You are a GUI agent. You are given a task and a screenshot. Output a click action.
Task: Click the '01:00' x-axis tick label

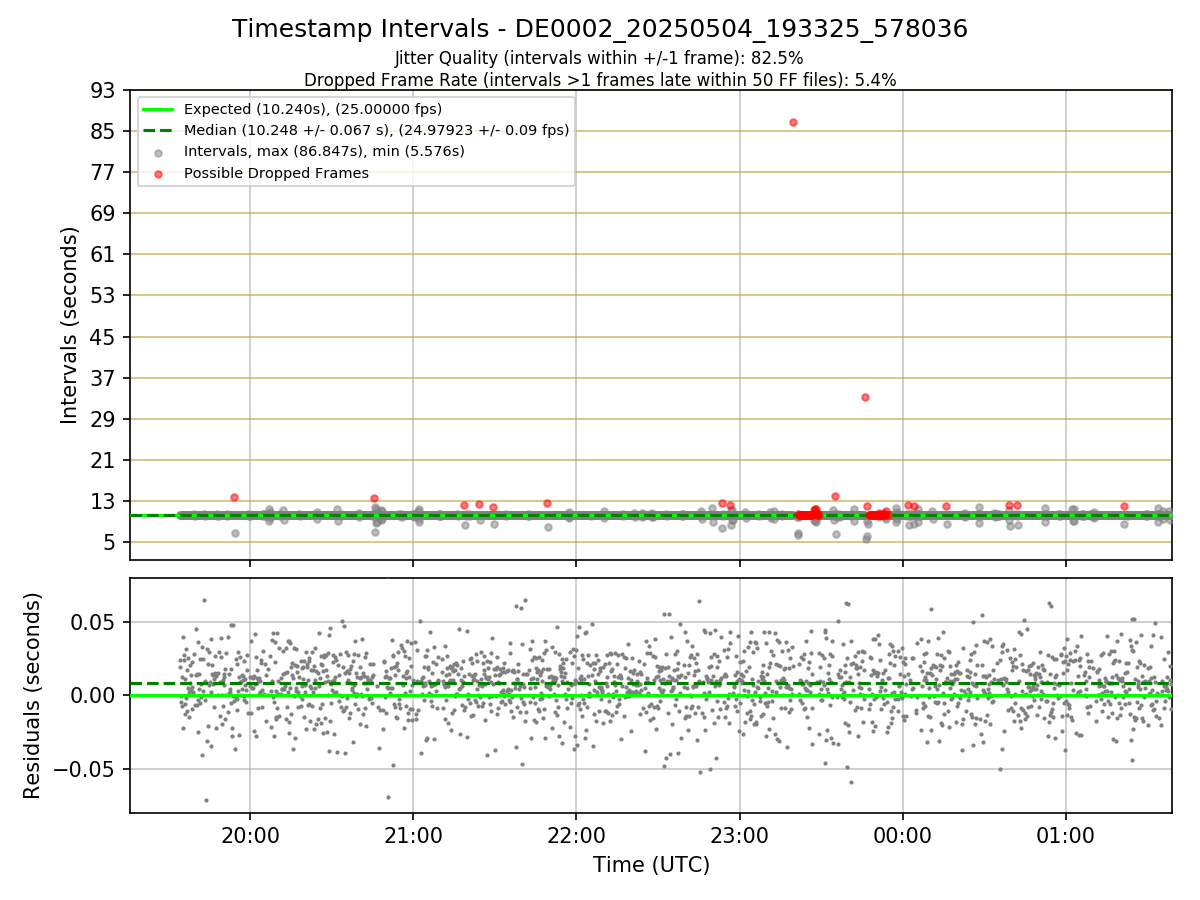click(x=1065, y=835)
